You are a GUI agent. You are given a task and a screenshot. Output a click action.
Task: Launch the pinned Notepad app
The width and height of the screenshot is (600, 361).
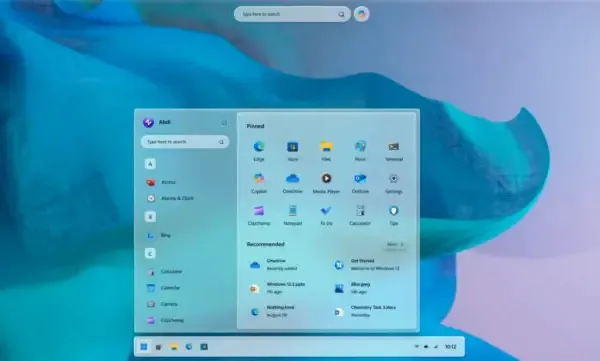coord(293,215)
